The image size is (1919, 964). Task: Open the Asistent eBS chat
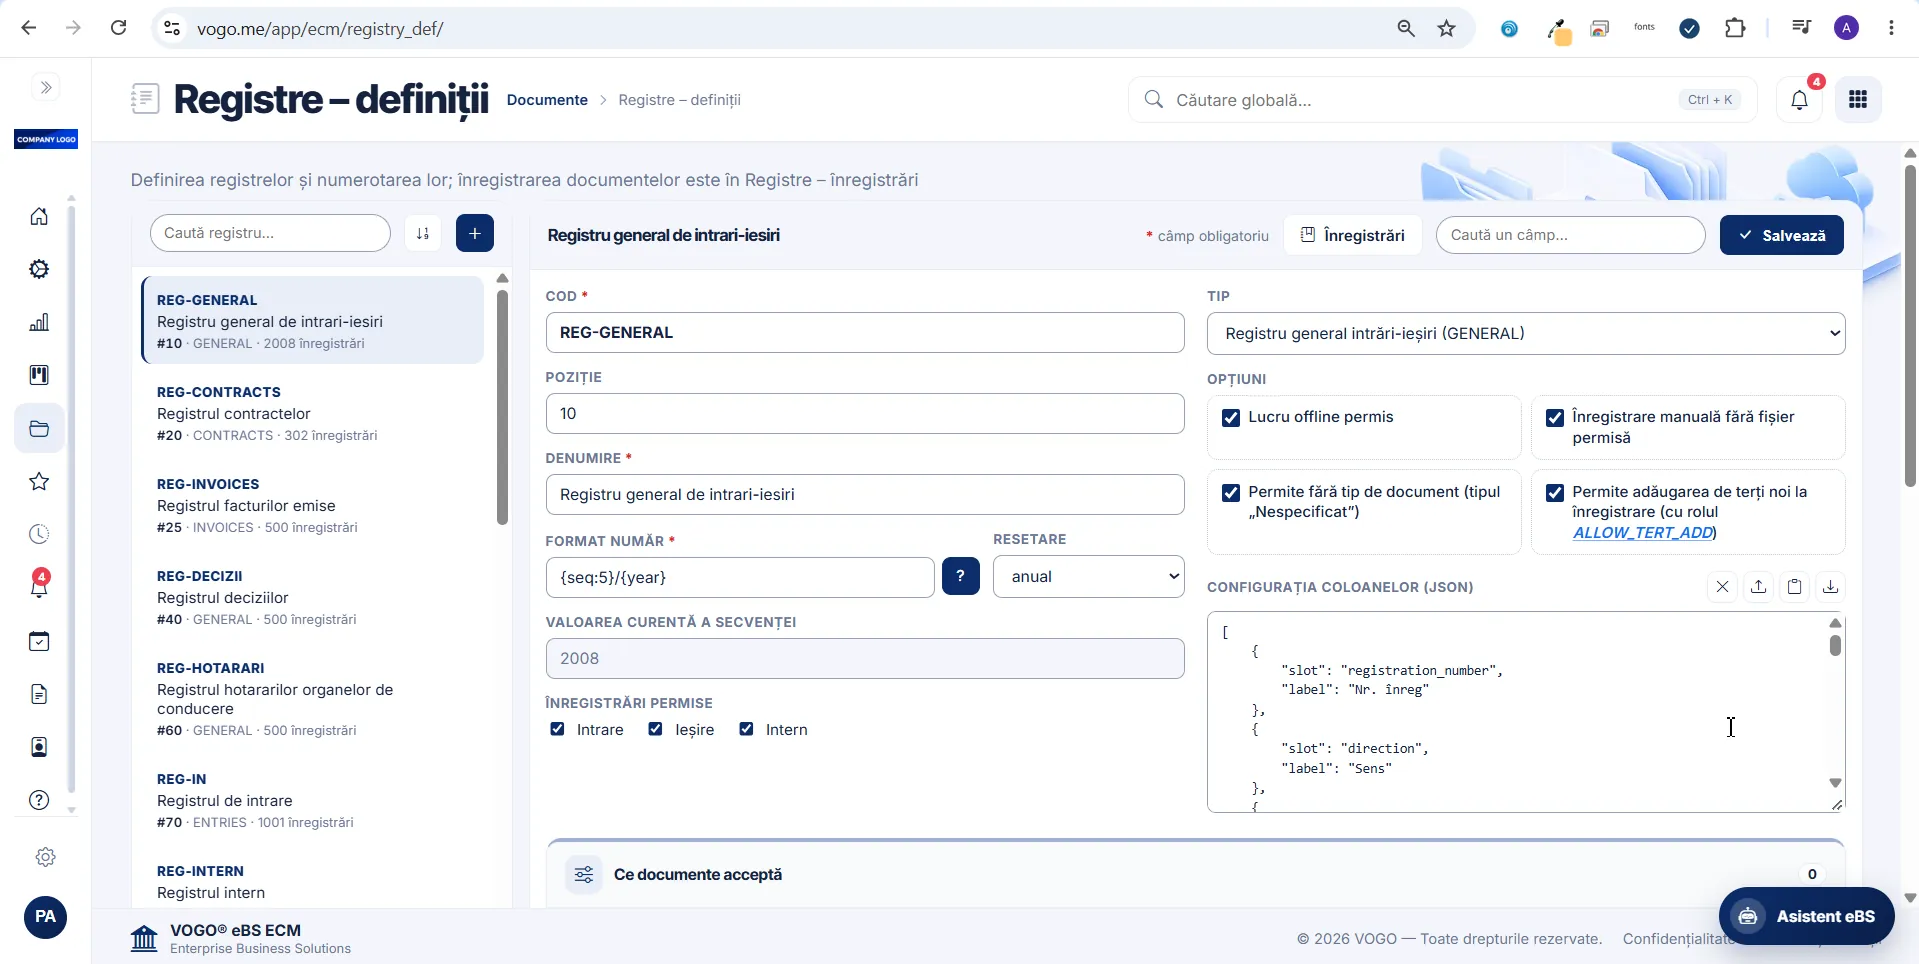[x=1806, y=916]
